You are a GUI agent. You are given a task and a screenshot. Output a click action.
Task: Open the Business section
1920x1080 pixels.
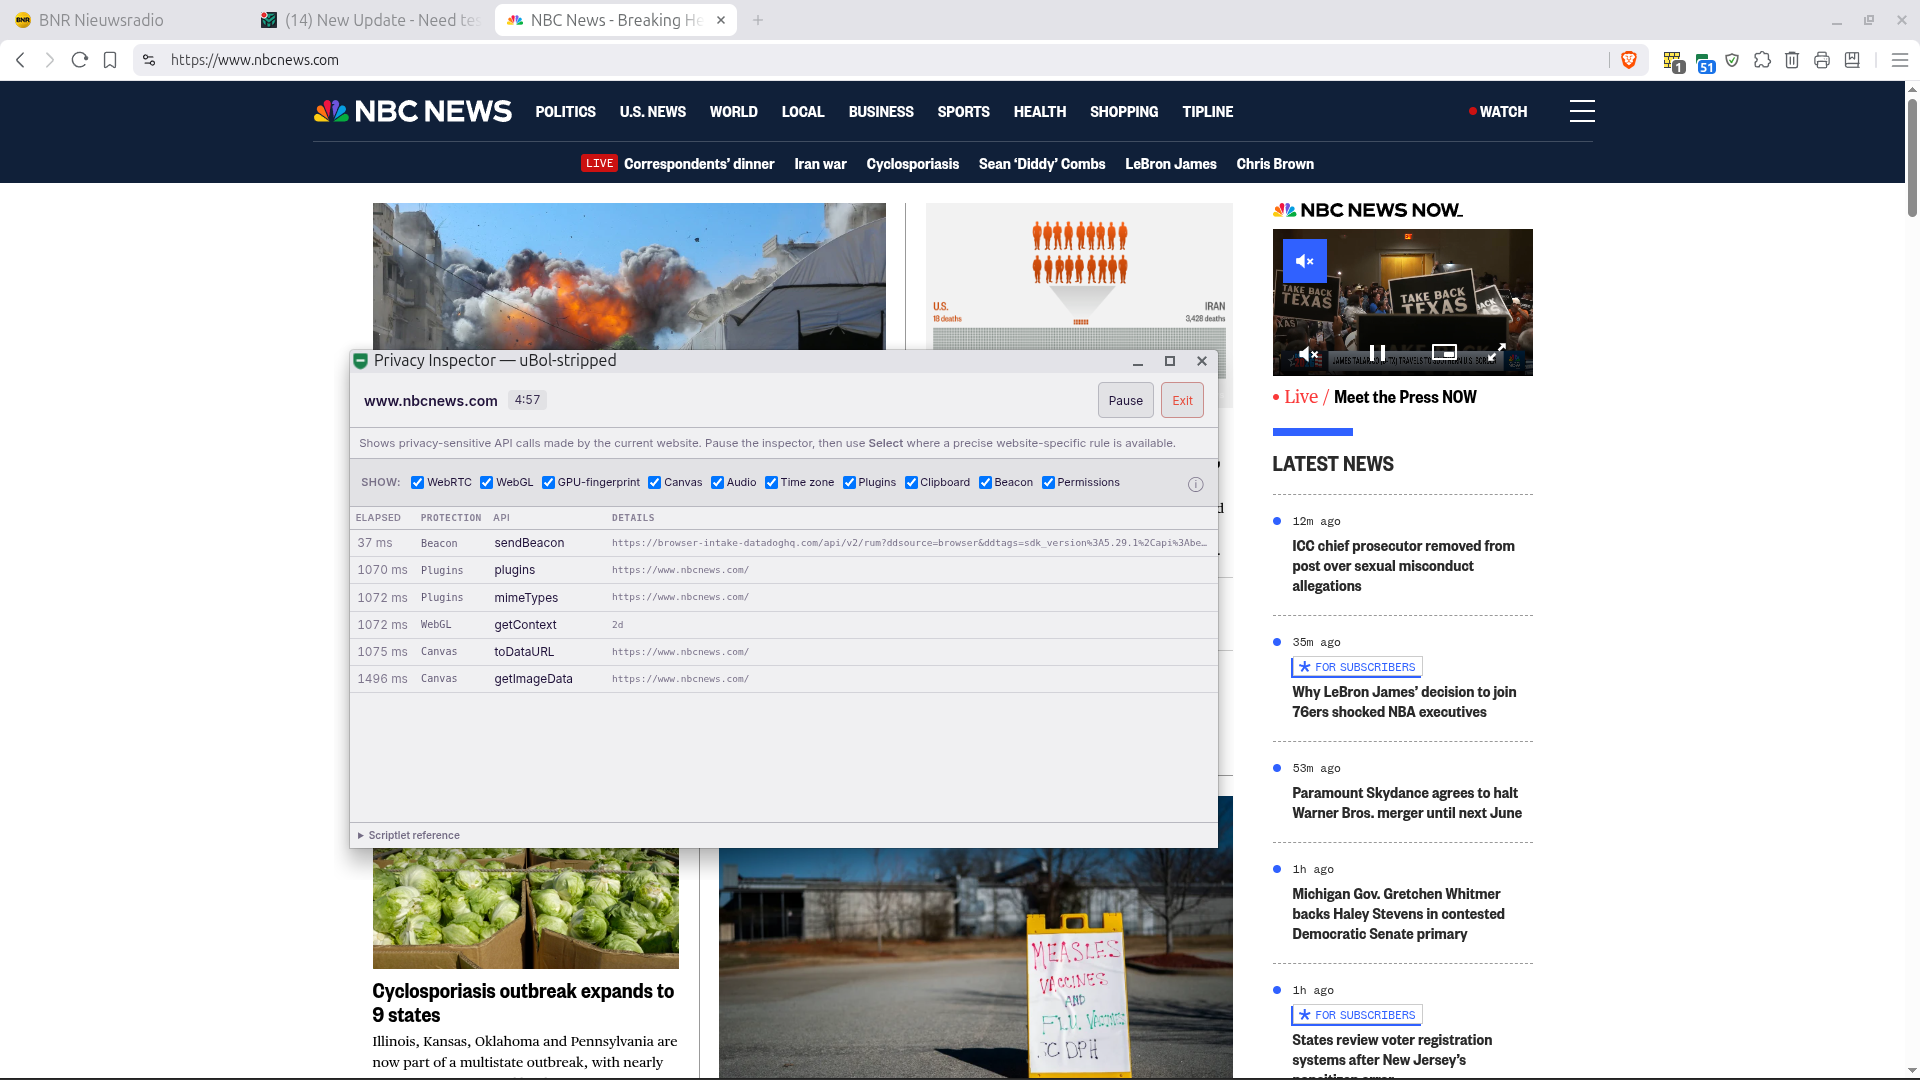click(x=881, y=112)
